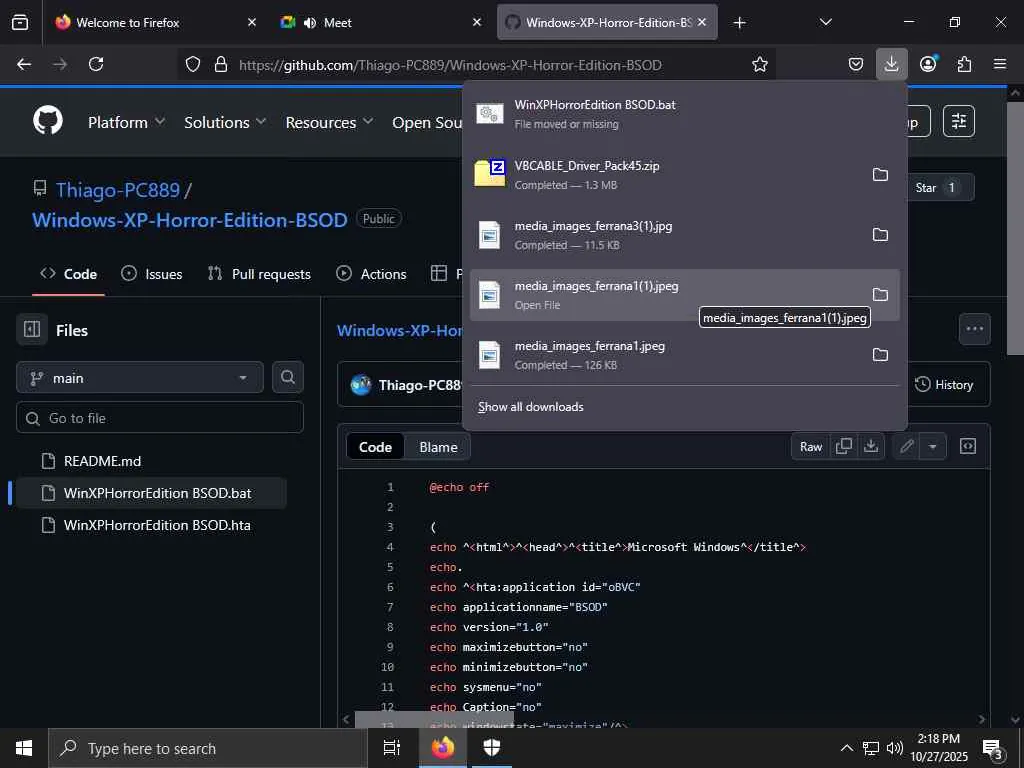Show folder for VBCABLE_Driver_Pack45.zip
The image size is (1024, 768).
tap(880, 174)
